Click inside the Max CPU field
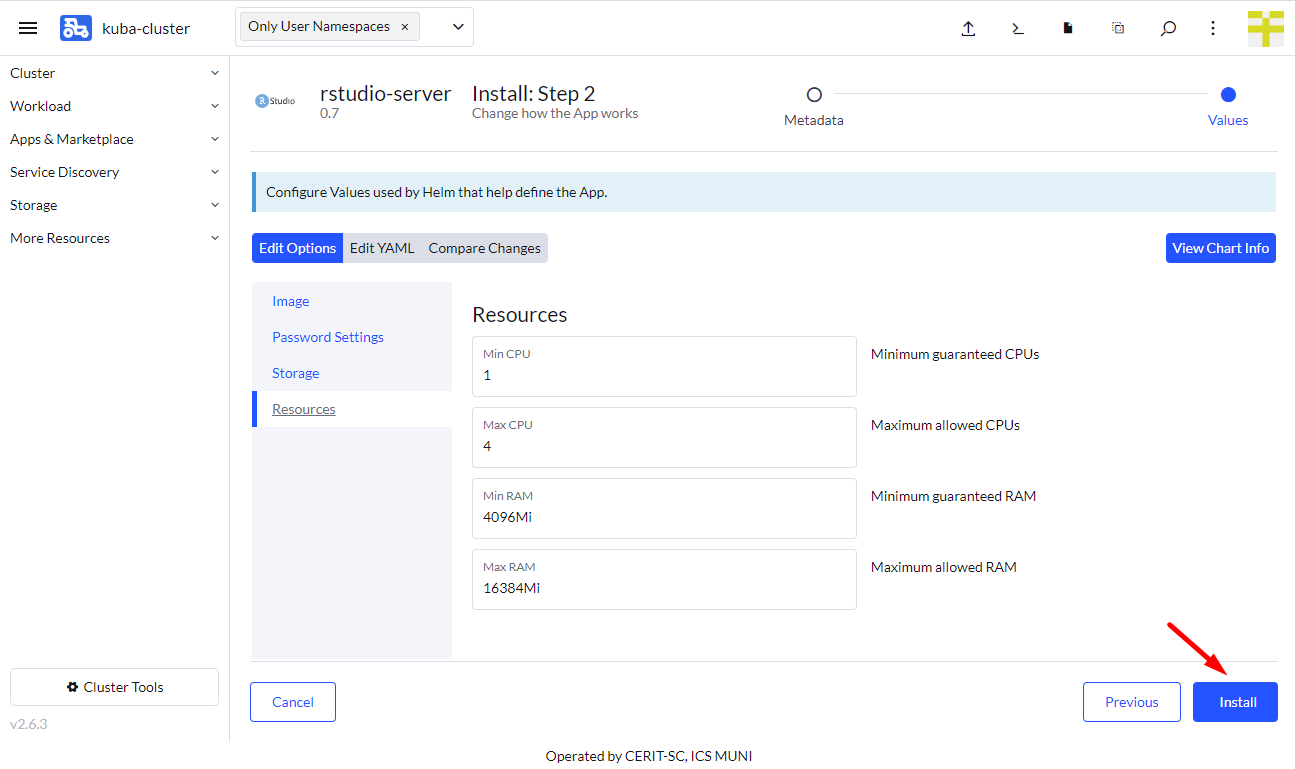Image resolution: width=1295 pixels, height=769 pixels. [664, 445]
